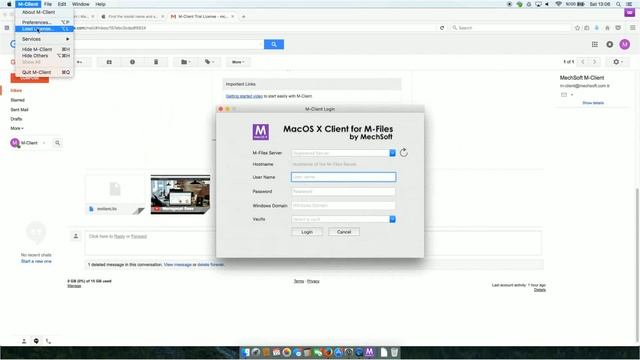Click the blue Gmail search button
The height and width of the screenshot is (360, 640).
[274, 44]
